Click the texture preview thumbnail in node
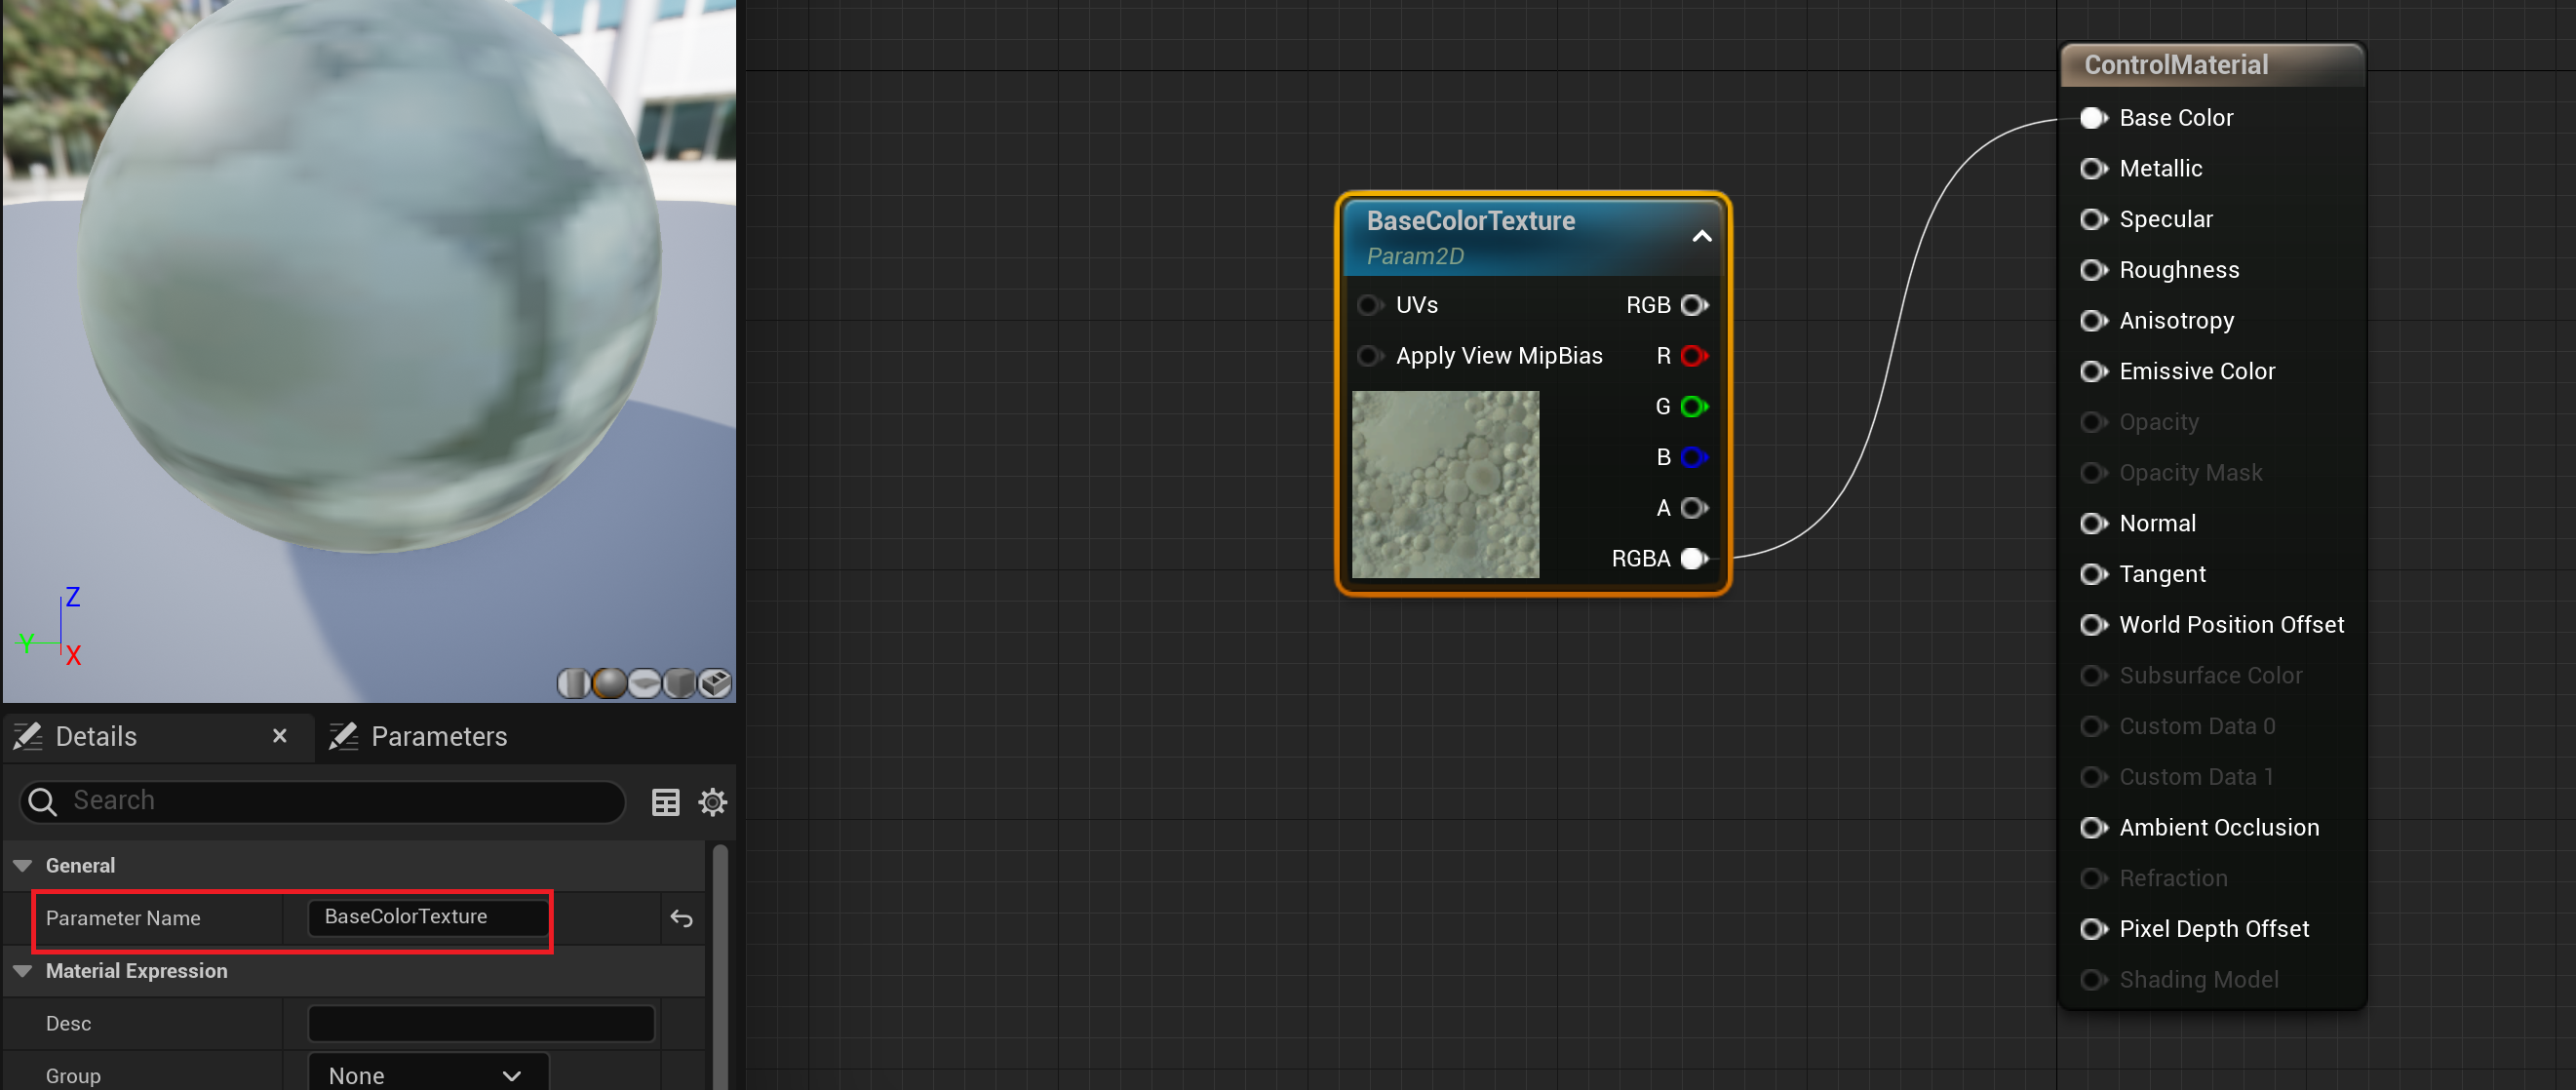The height and width of the screenshot is (1090, 2576). click(x=1444, y=484)
